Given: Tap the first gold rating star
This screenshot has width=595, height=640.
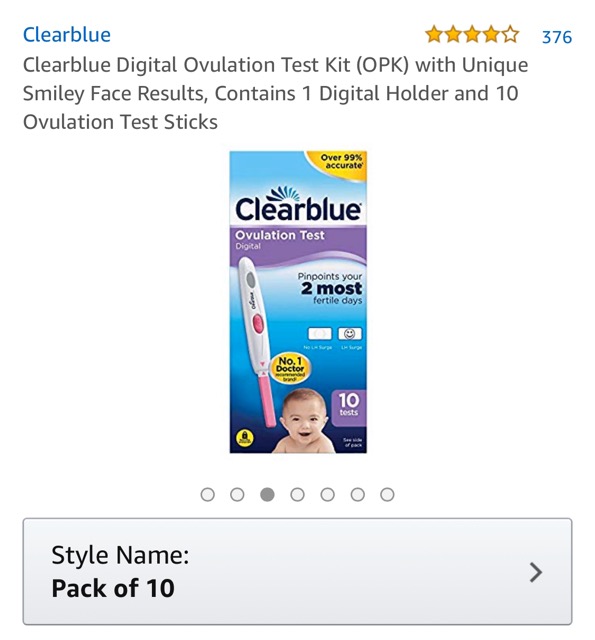Looking at the screenshot, I should click(x=434, y=34).
